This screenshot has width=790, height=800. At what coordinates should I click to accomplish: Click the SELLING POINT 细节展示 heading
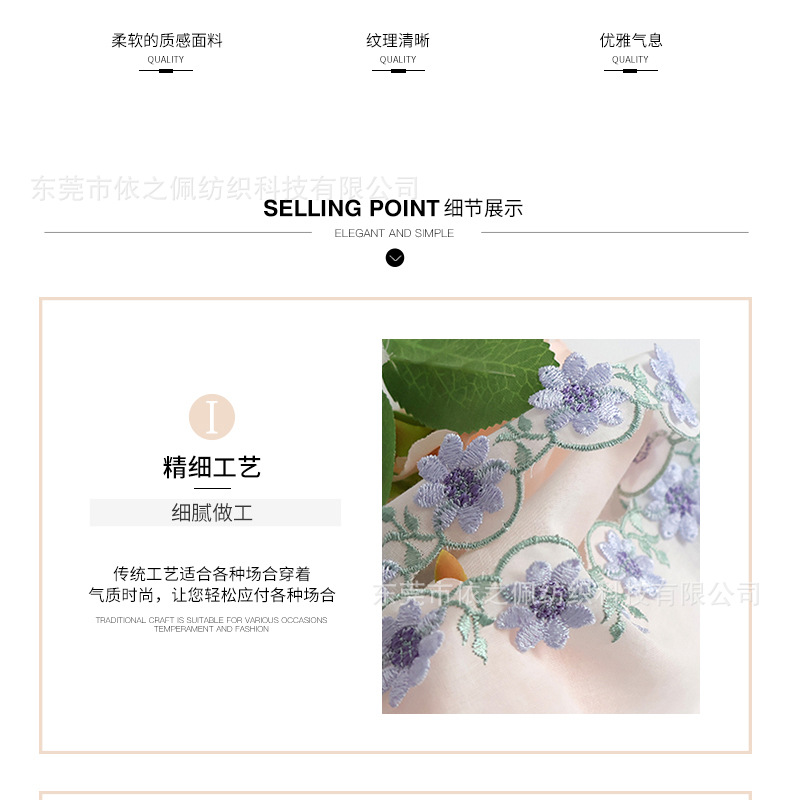pos(393,208)
